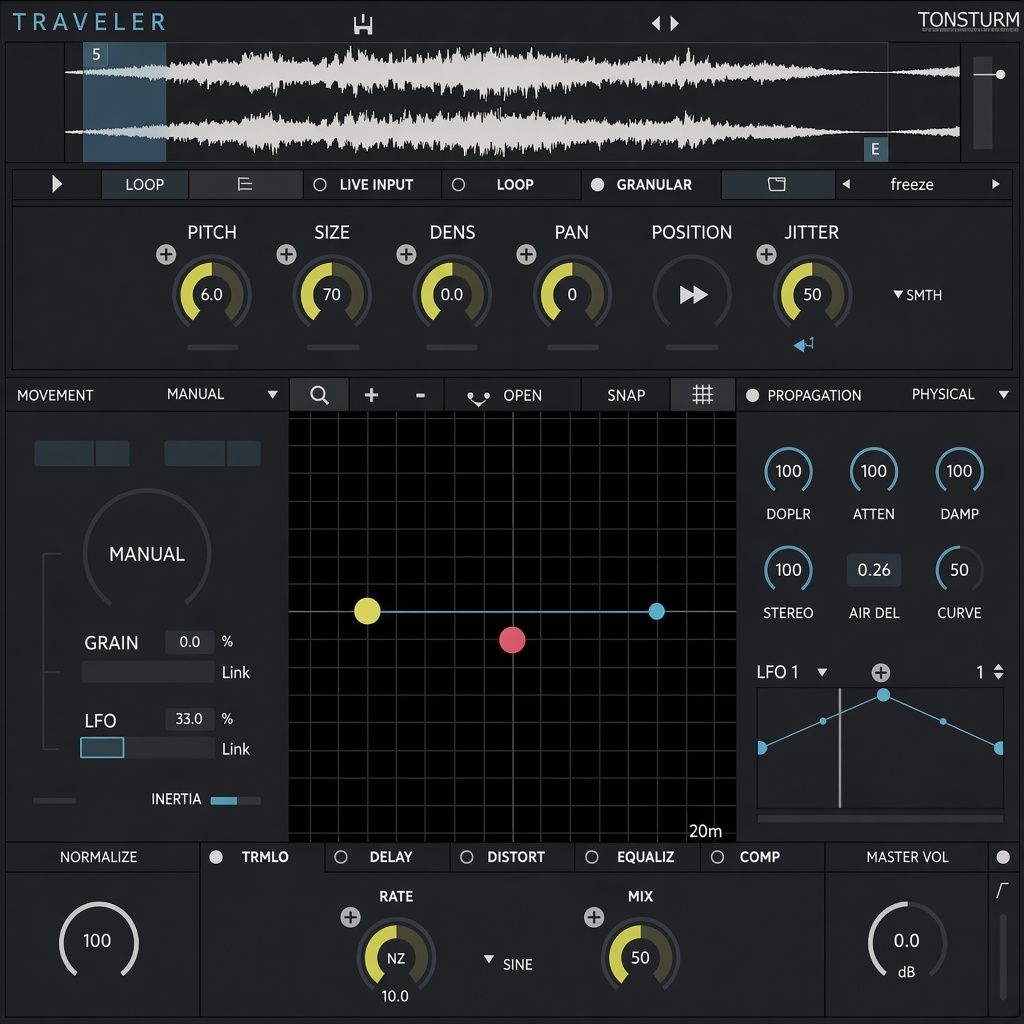Click the start marker labeled 5
The image size is (1024, 1024).
pos(96,54)
